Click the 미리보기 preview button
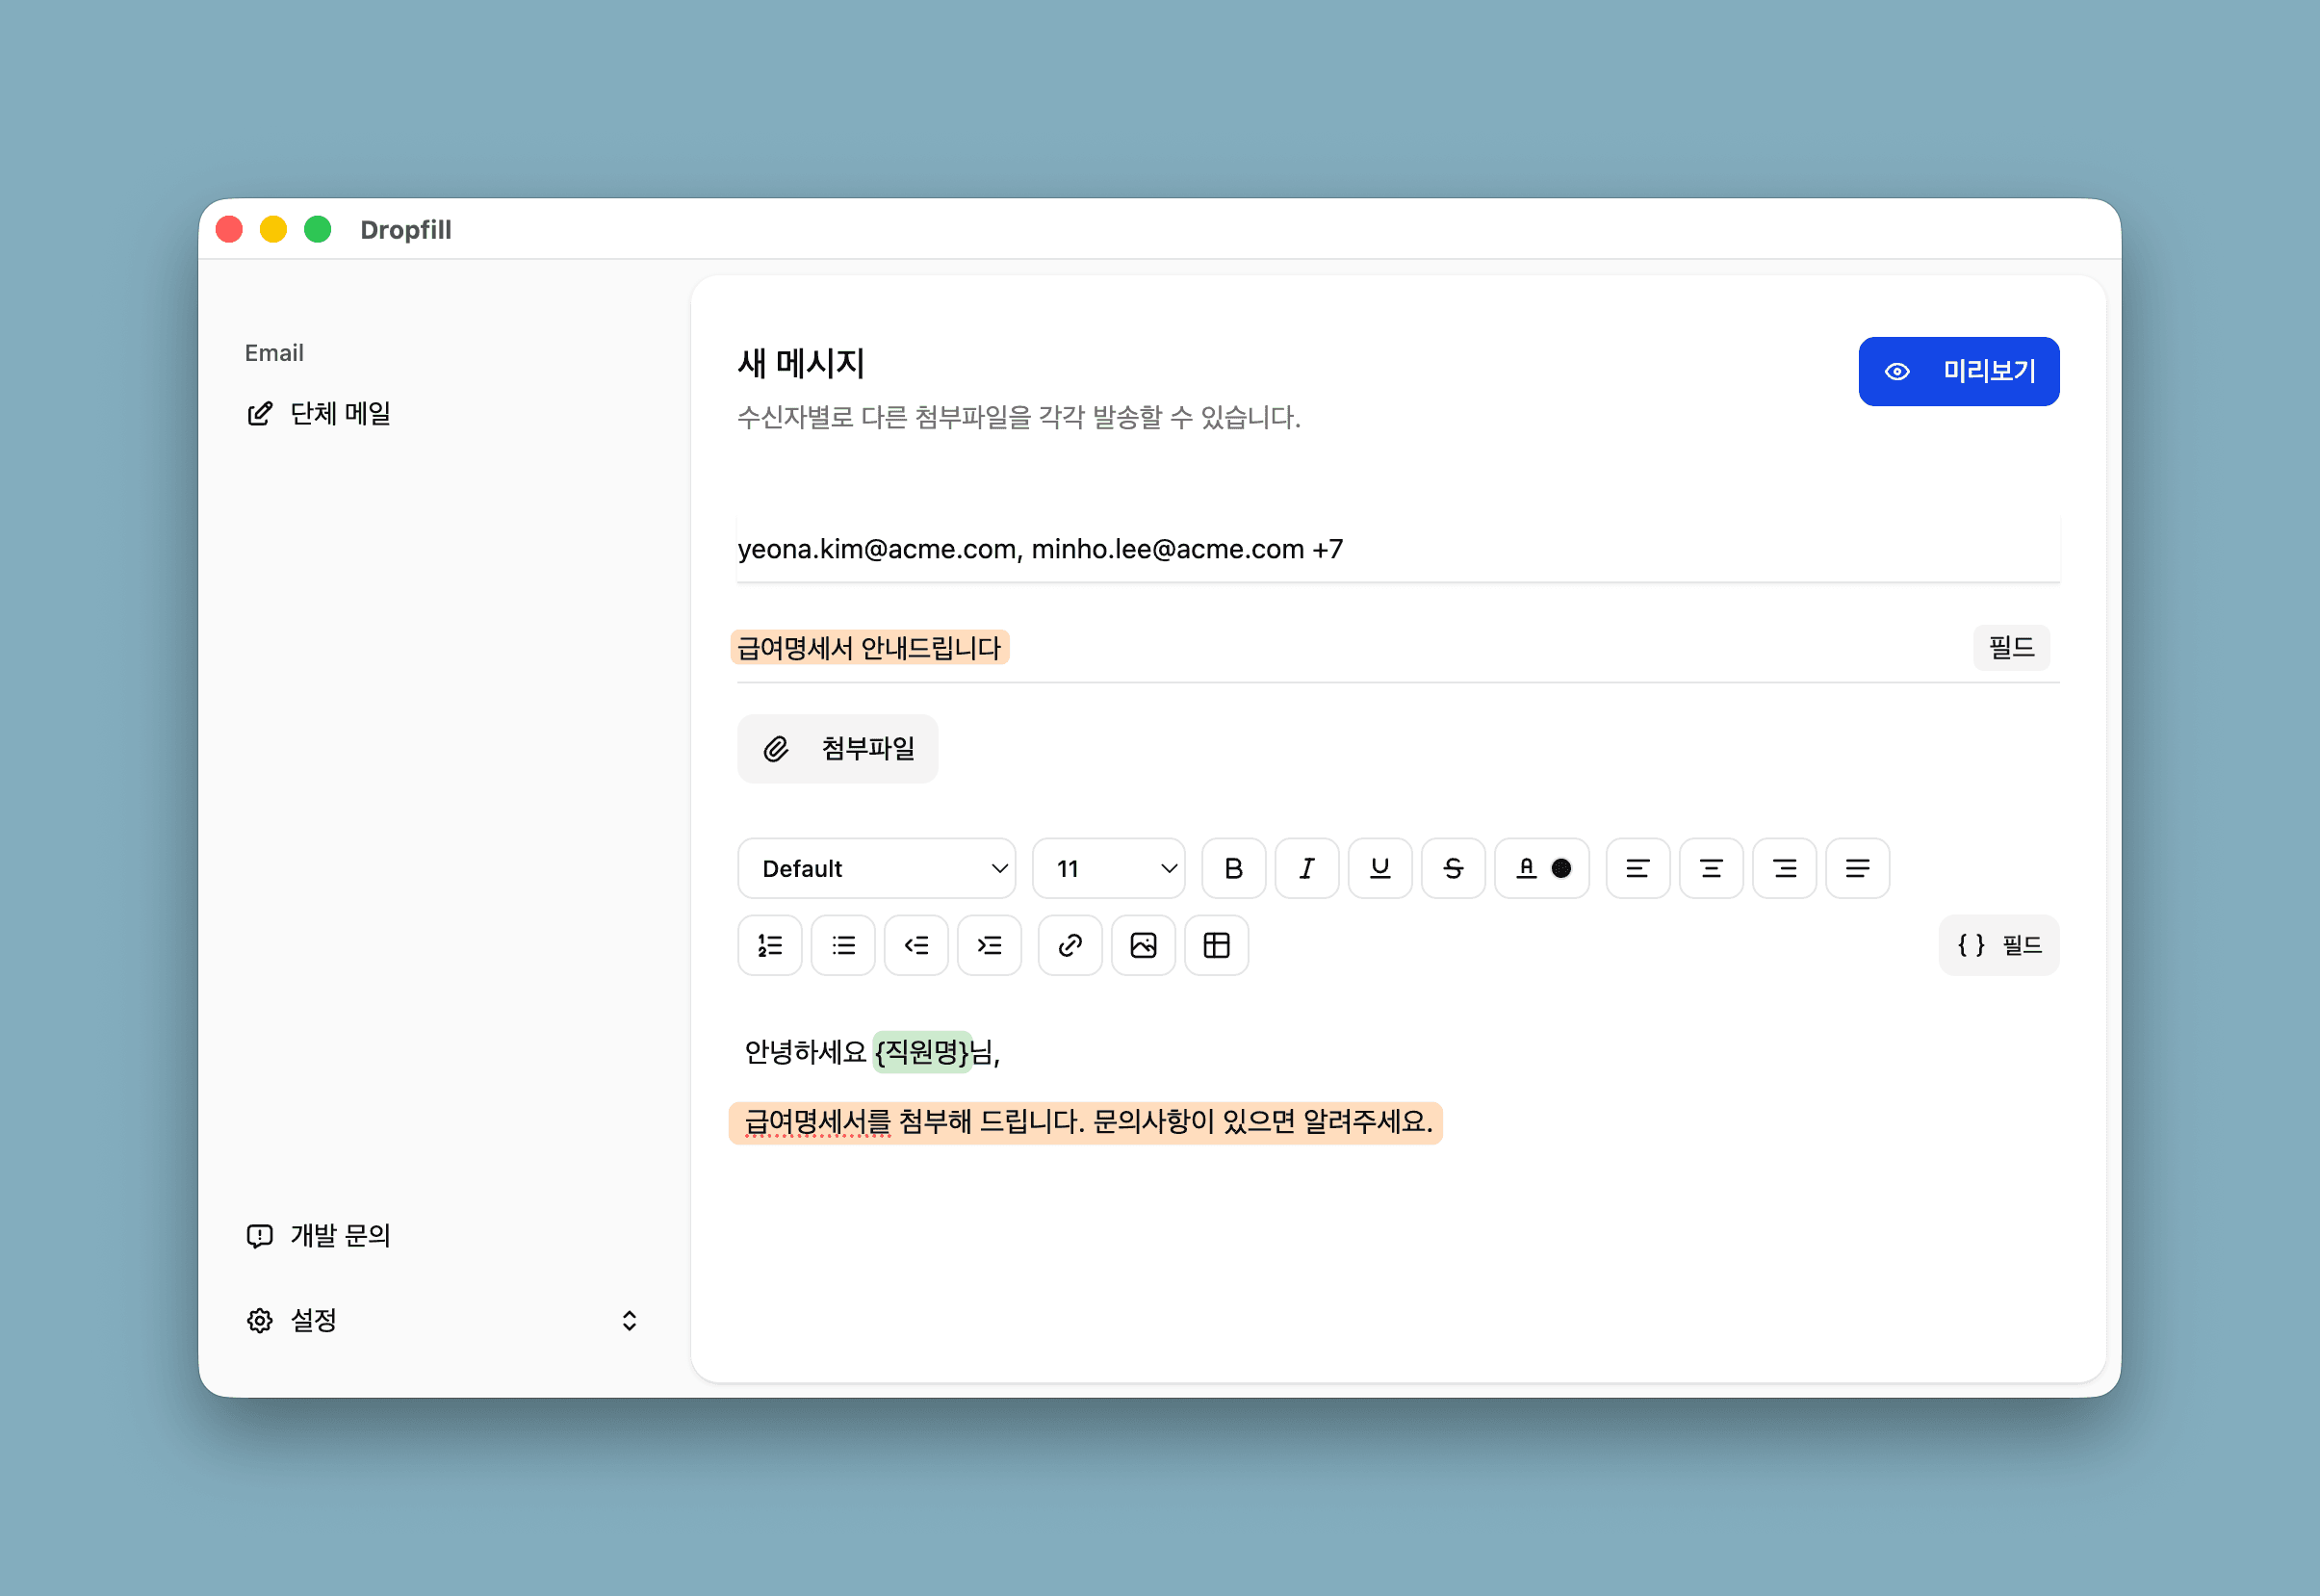This screenshot has height=1596, width=2320. [1958, 371]
